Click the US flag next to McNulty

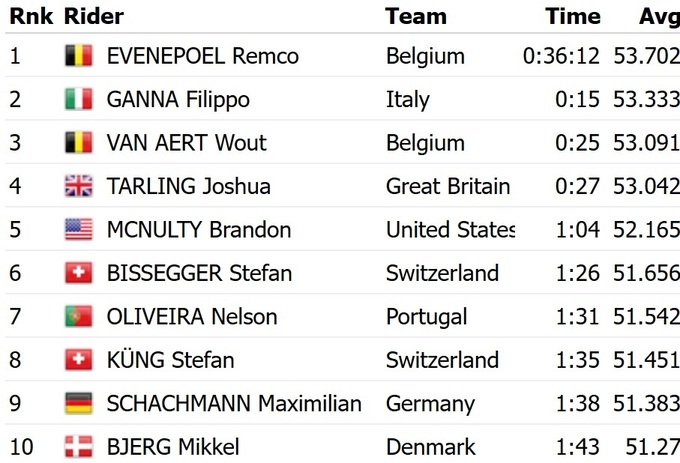click(78, 230)
